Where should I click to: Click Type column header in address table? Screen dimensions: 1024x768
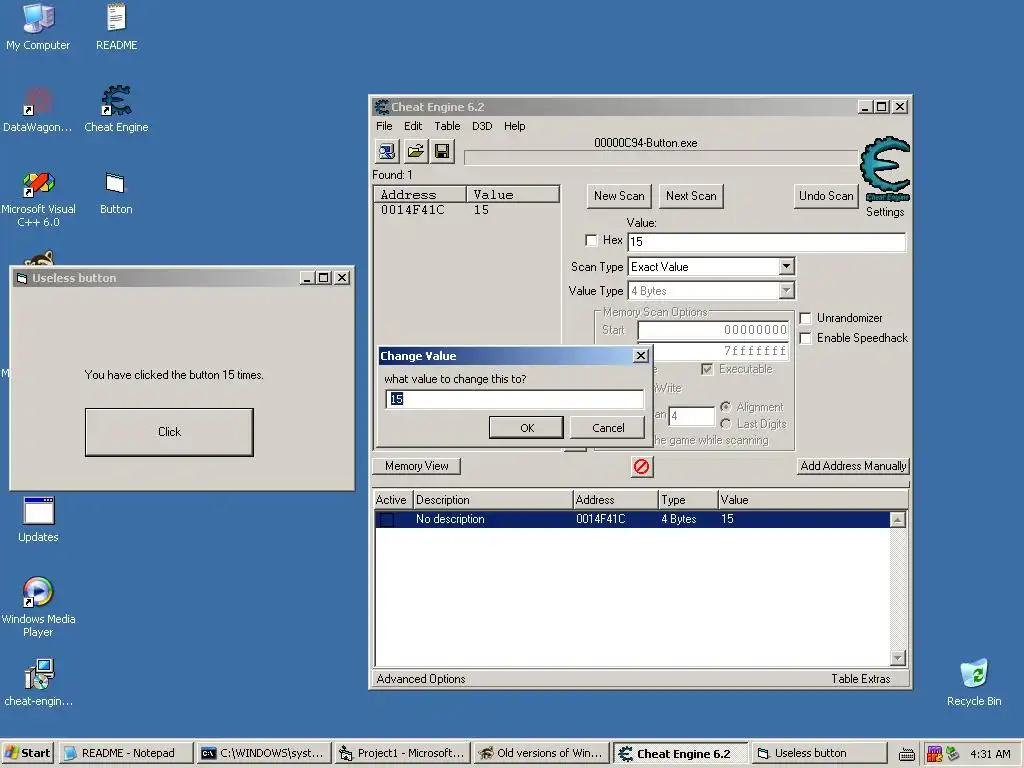pos(688,500)
